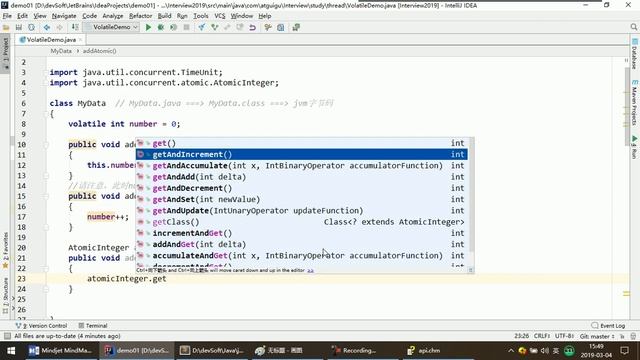Choose getAndAdd(int delta) suggestion

tap(302, 177)
